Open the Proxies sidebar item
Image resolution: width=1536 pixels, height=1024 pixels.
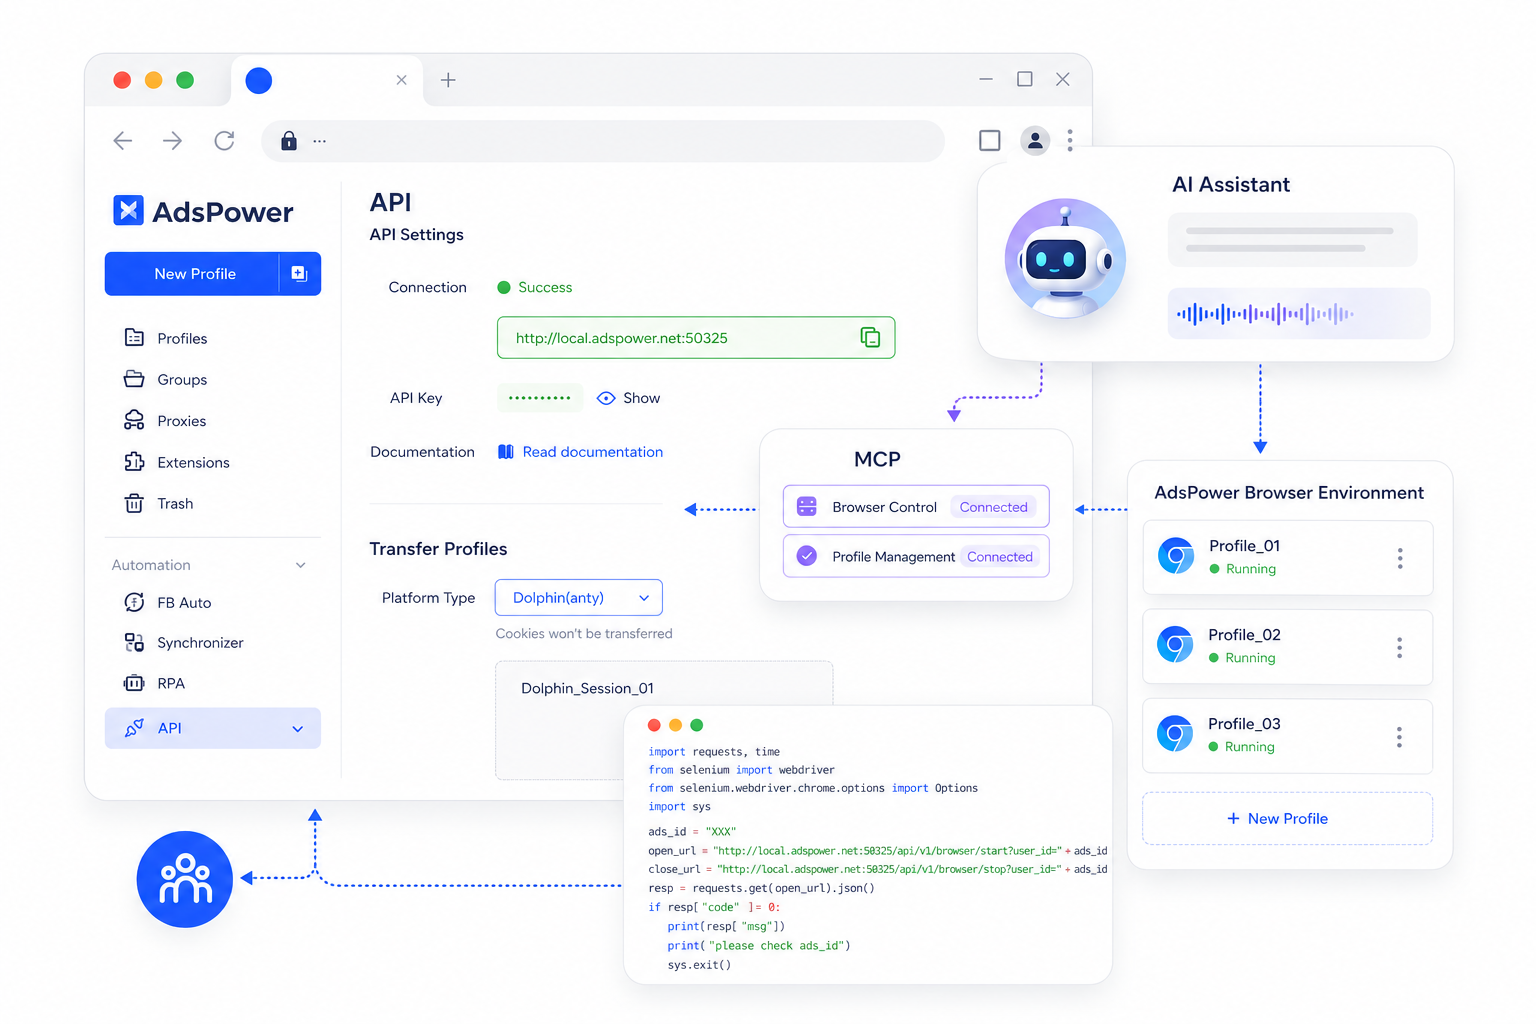pos(181,421)
